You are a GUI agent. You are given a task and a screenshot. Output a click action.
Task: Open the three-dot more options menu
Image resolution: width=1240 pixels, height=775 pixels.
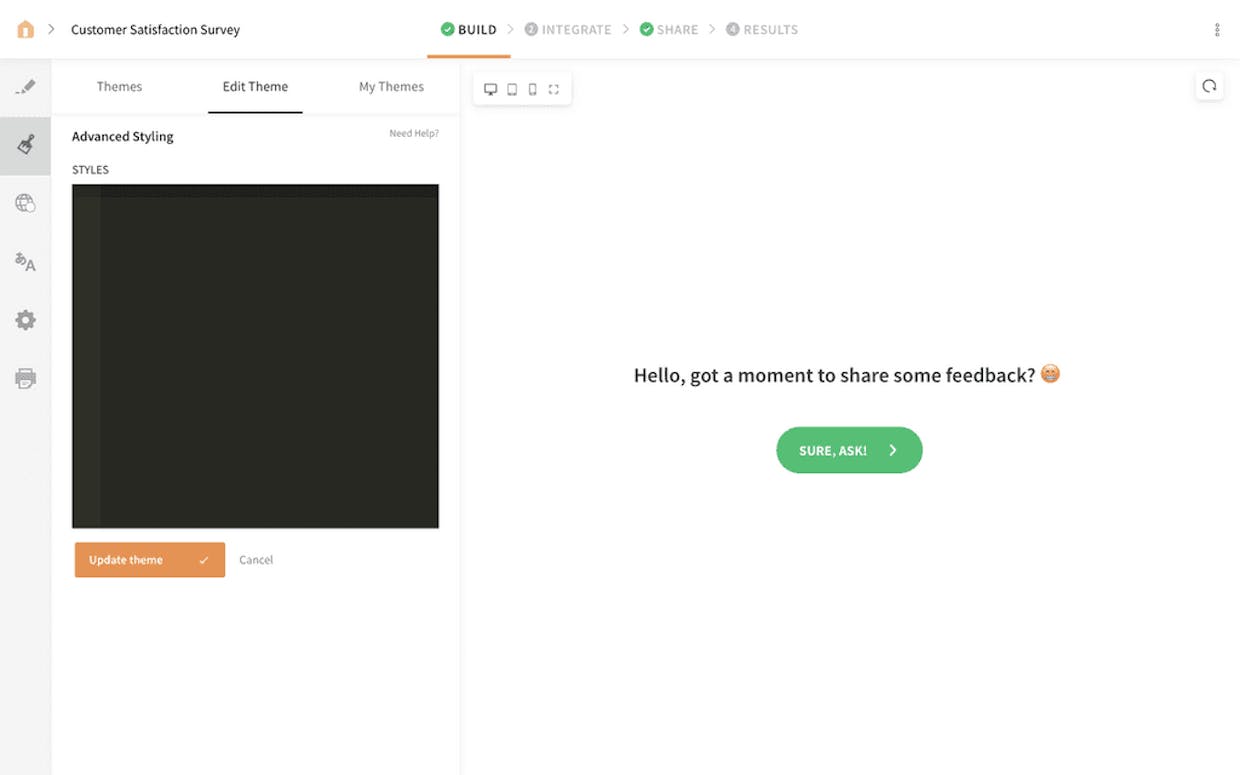[1217, 30]
